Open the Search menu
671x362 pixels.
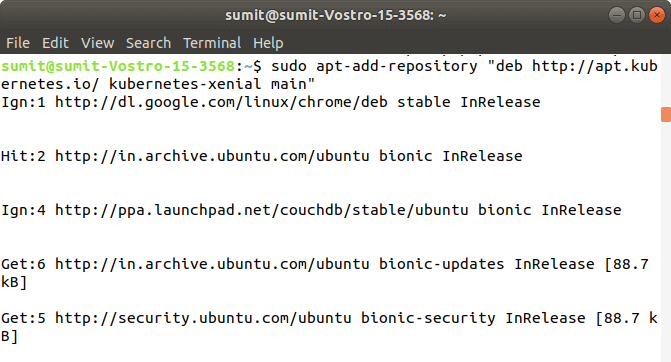(x=148, y=43)
